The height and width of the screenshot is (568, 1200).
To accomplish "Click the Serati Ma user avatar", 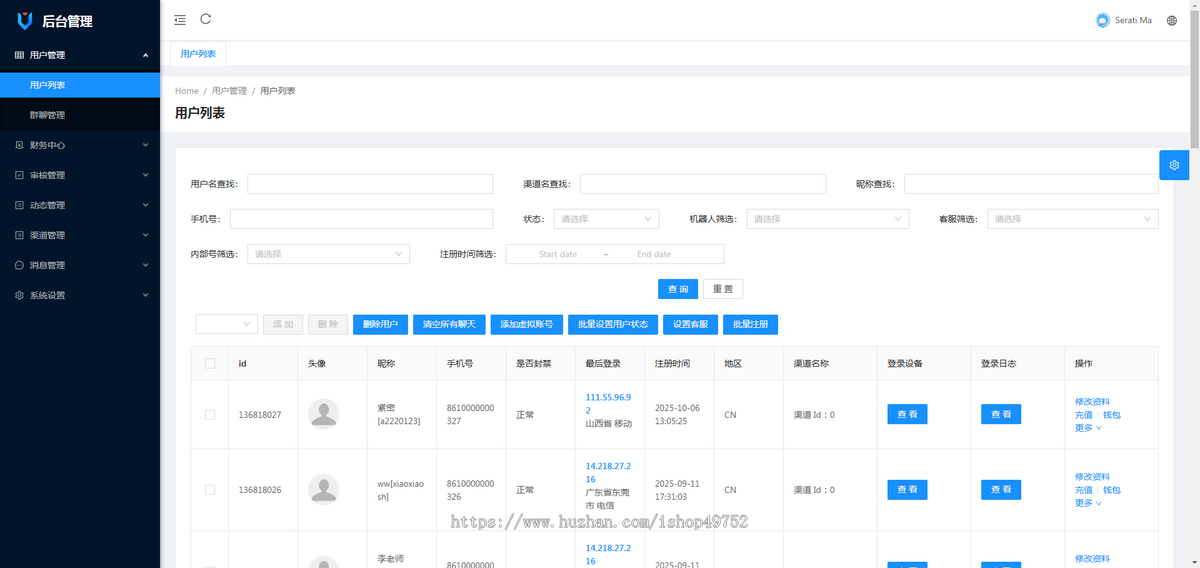I will 1103,20.
